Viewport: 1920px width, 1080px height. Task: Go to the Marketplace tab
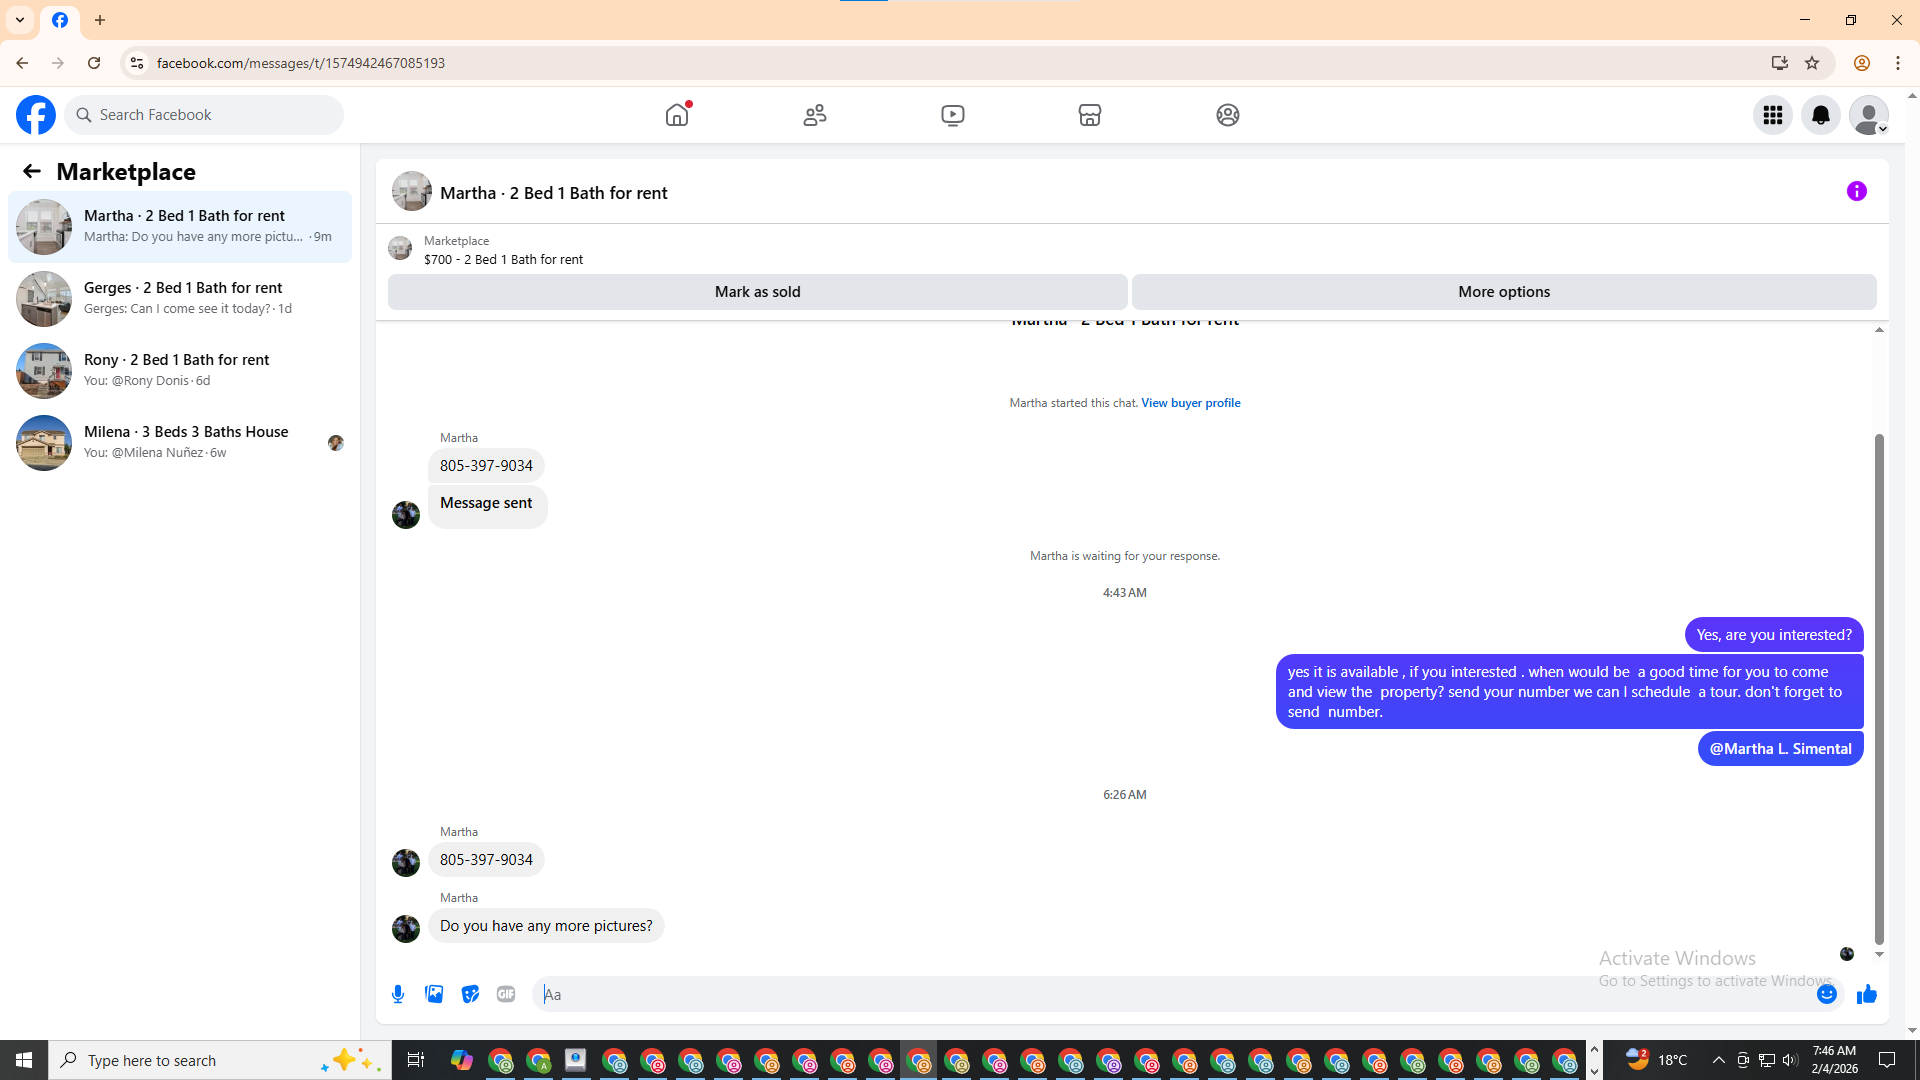point(1089,115)
